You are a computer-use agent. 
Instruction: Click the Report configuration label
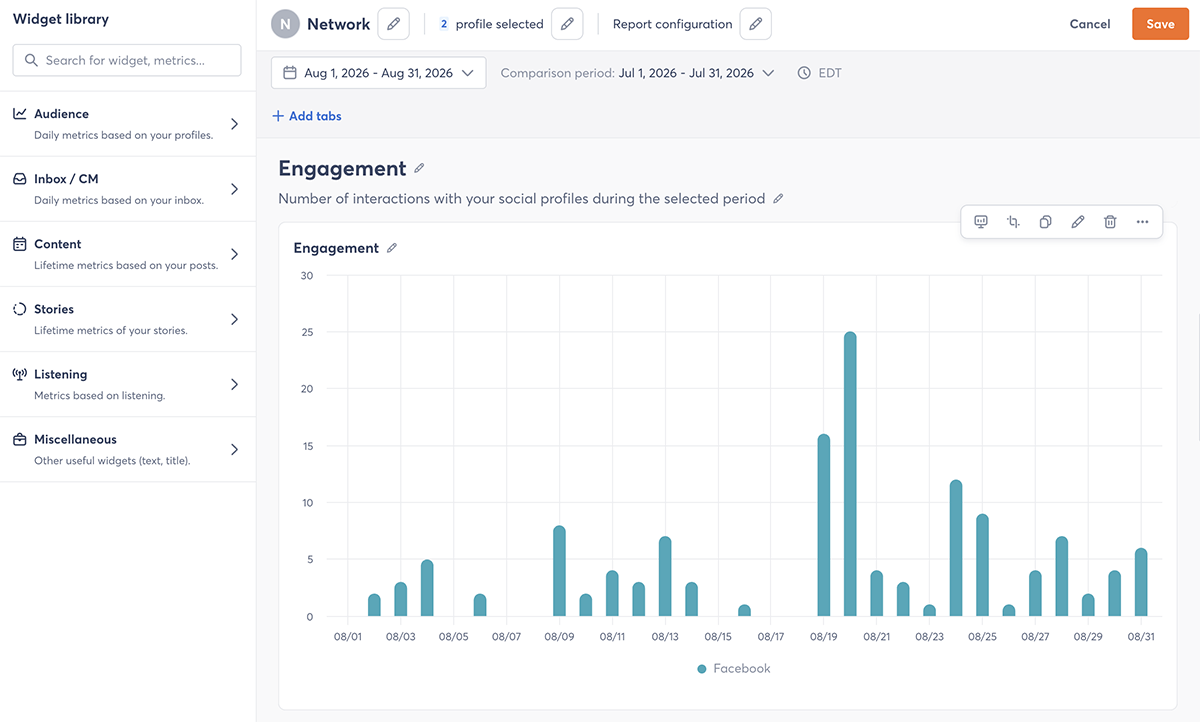672,24
